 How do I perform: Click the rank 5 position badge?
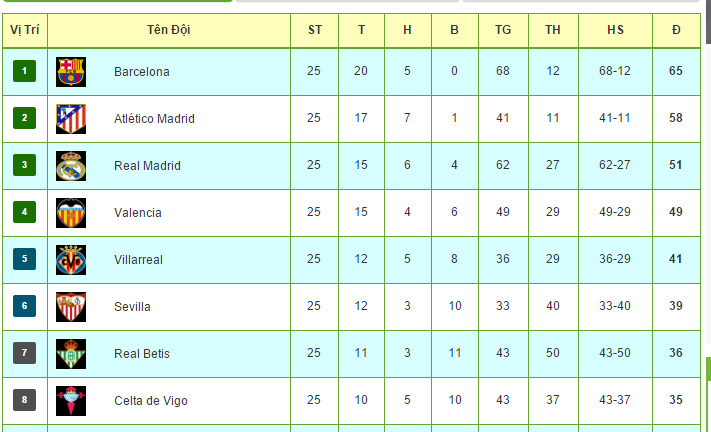(24, 259)
